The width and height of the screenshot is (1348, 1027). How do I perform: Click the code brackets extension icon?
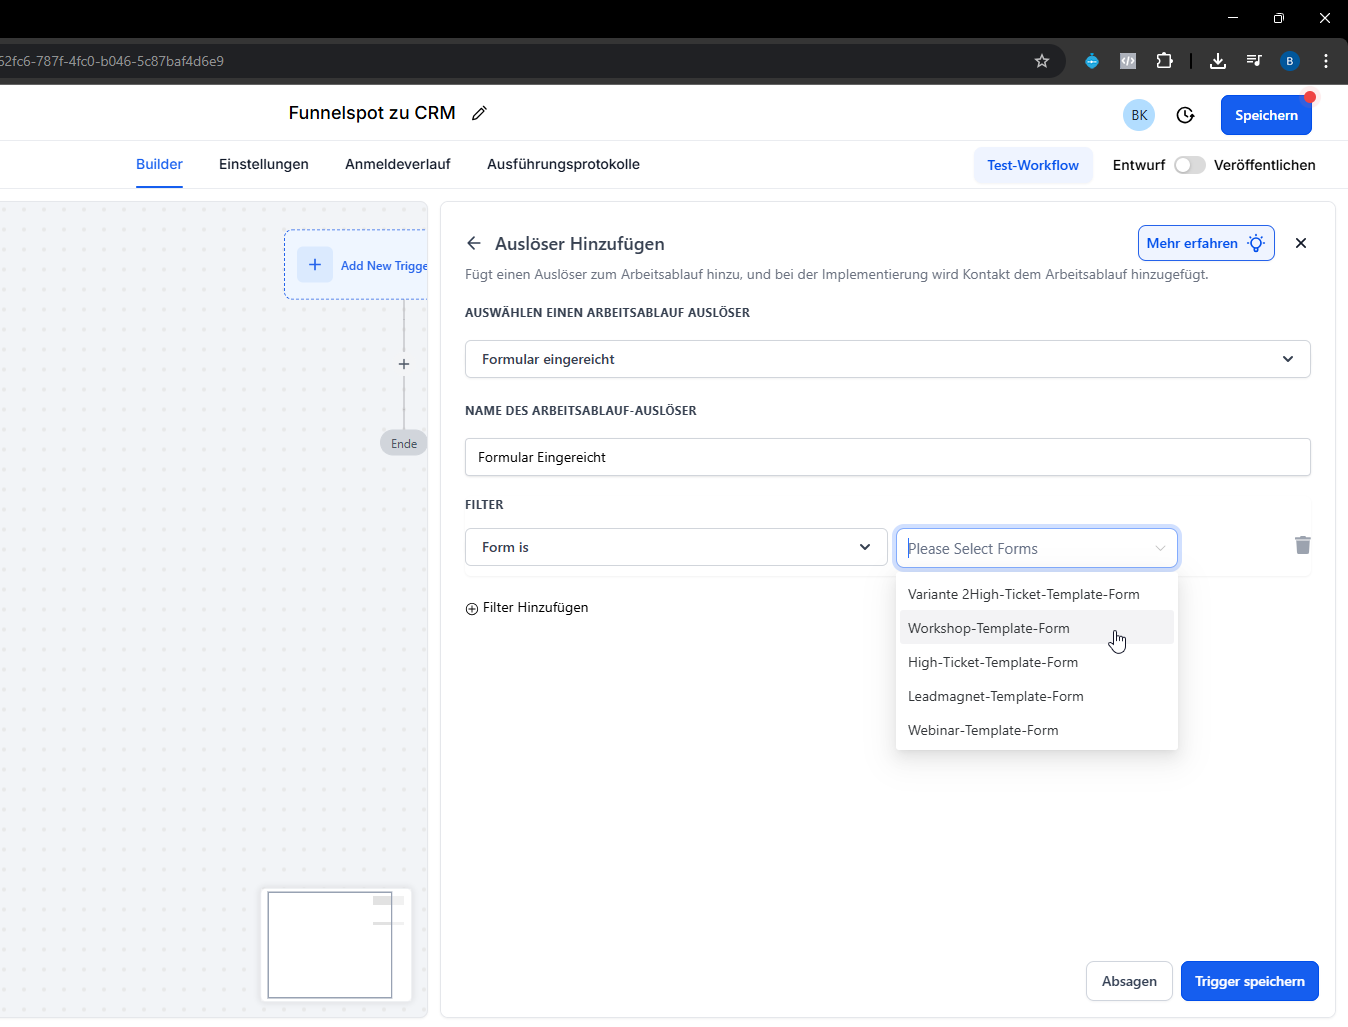pyautogui.click(x=1128, y=61)
